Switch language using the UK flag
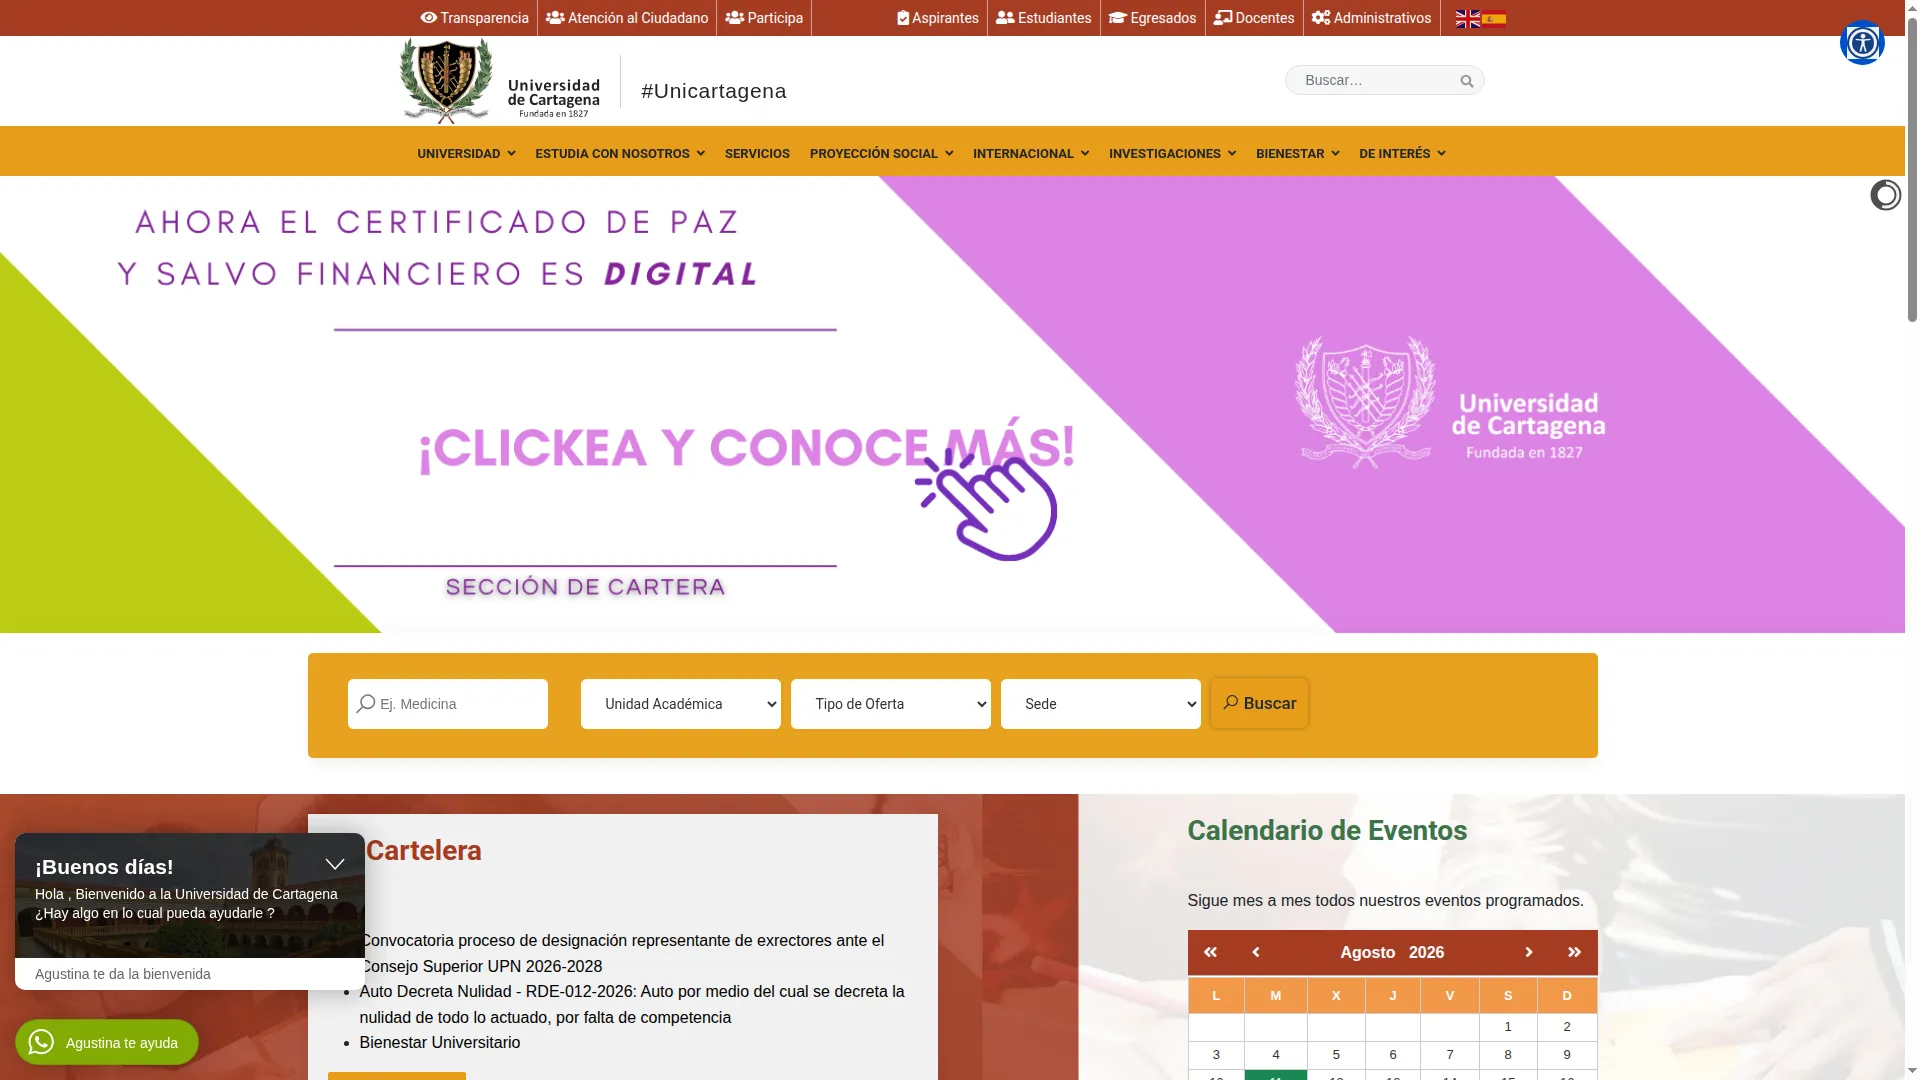This screenshot has width=1920, height=1080. click(1468, 18)
